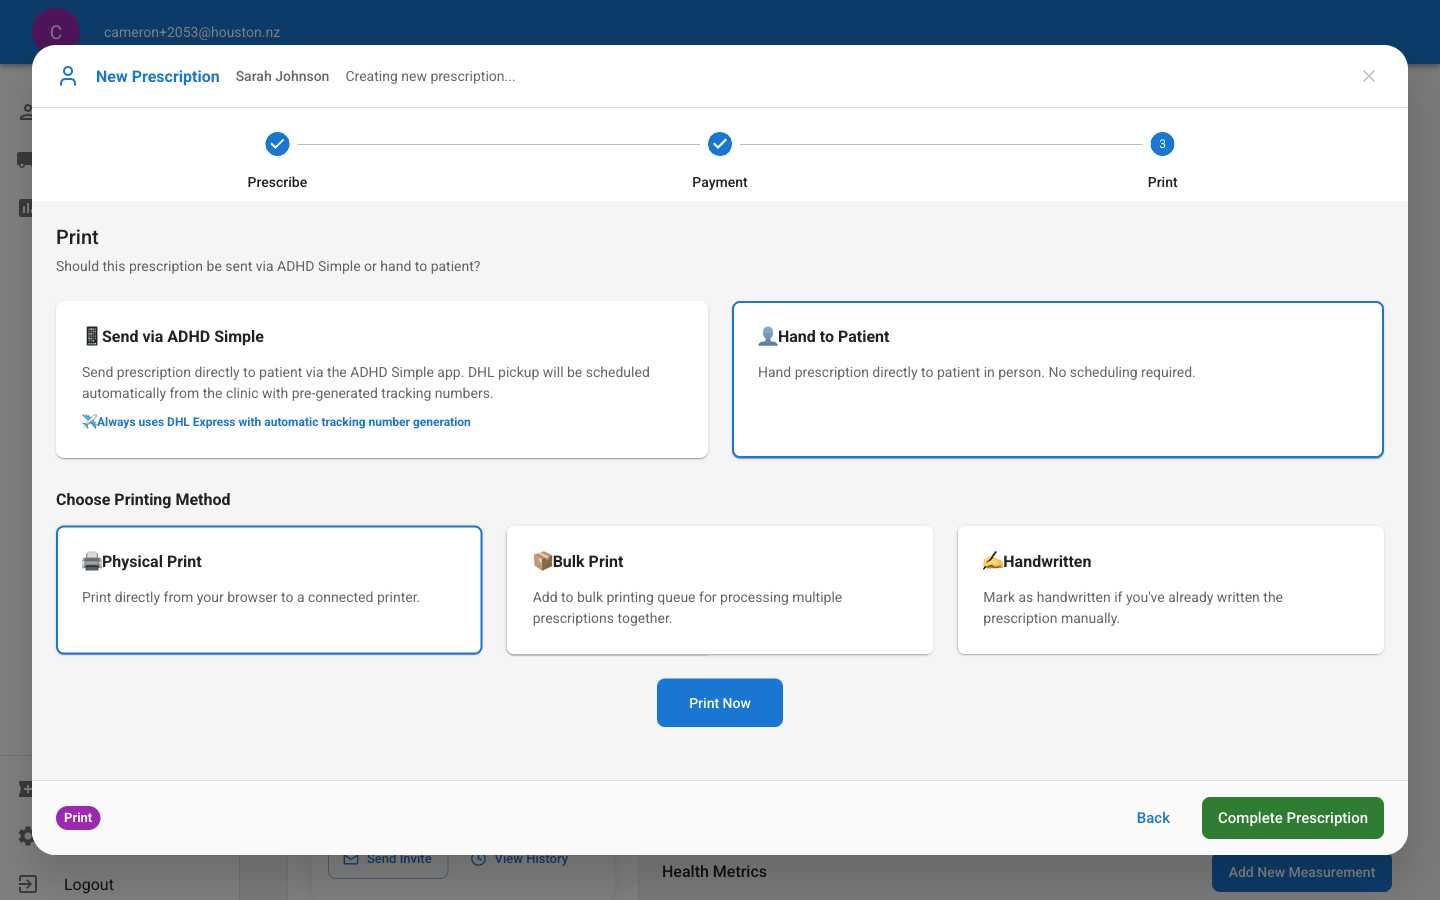Click the New Prescription title
This screenshot has width=1440, height=900.
(x=158, y=76)
